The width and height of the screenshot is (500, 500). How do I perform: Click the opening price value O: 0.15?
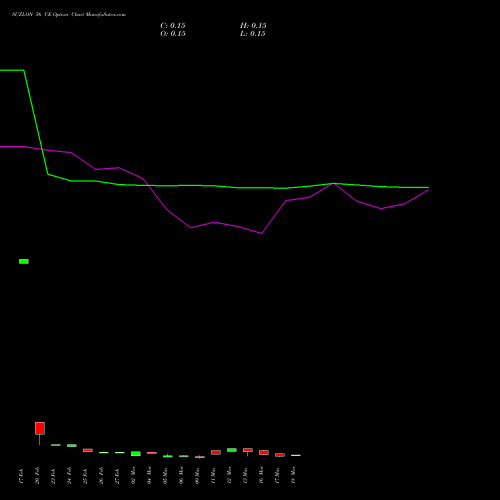coord(173,34)
